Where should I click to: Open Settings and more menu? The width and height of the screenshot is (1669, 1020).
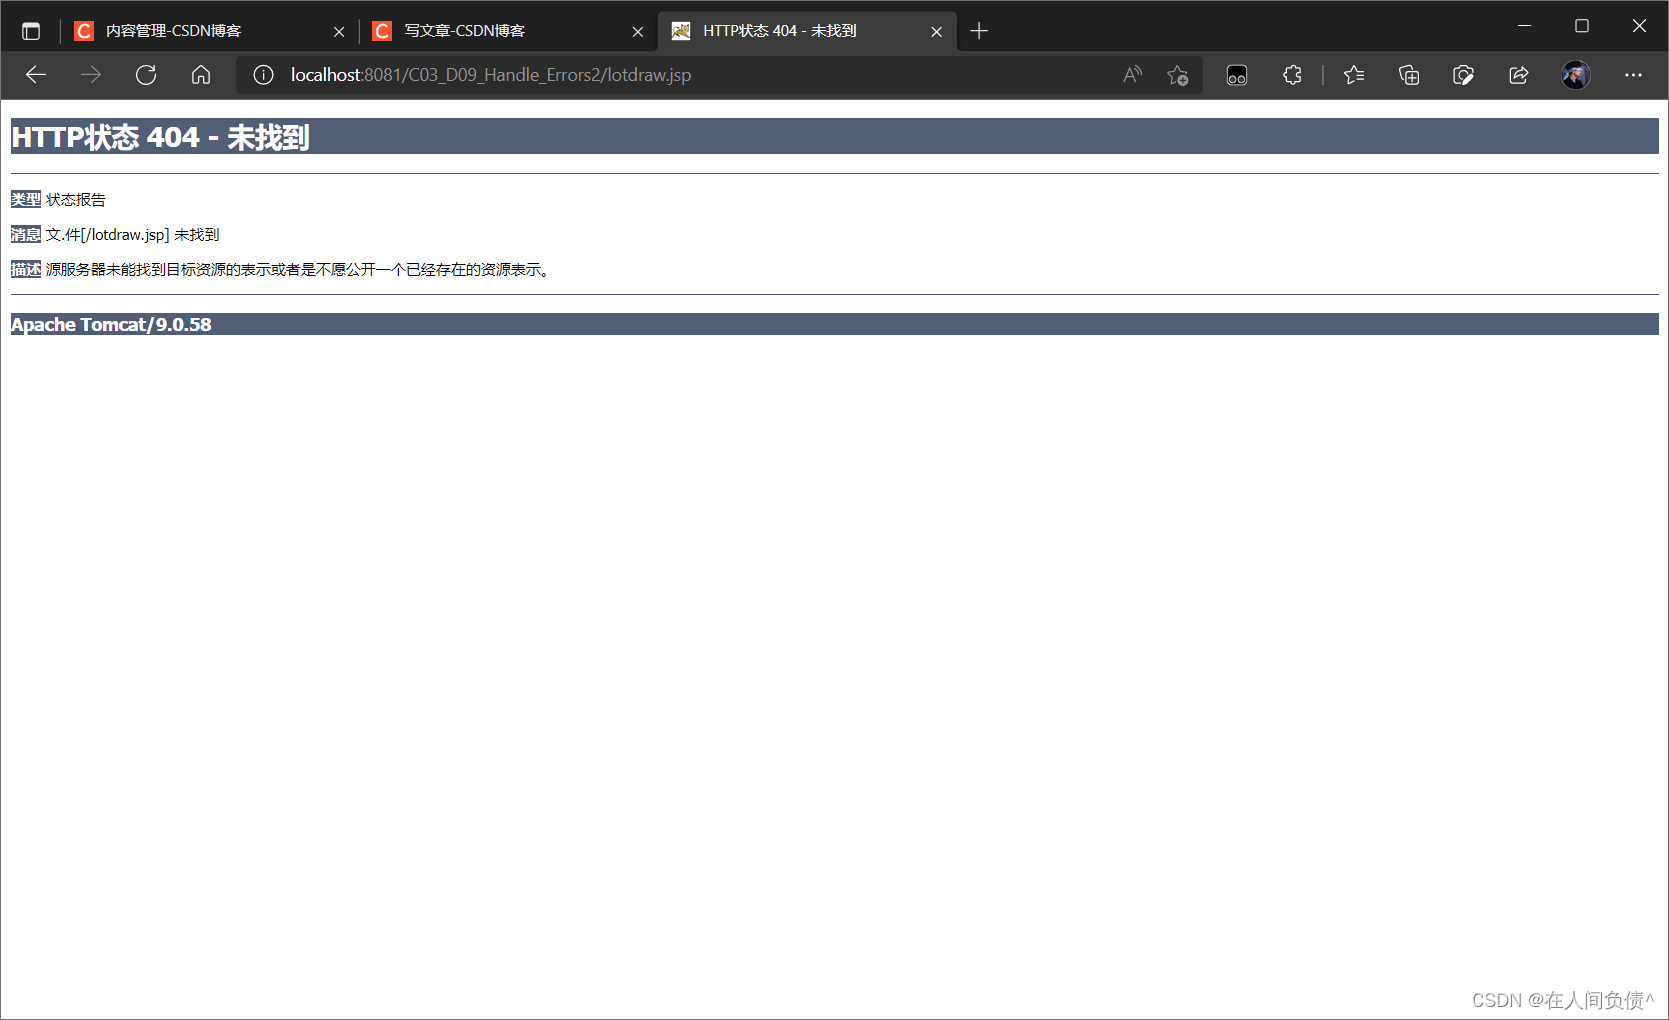click(x=1633, y=75)
